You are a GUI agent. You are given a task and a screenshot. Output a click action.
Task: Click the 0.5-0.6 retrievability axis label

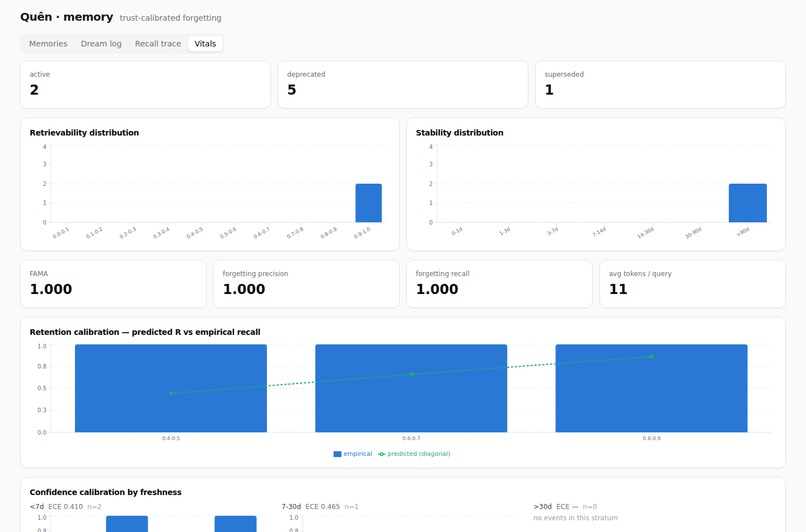(228, 233)
